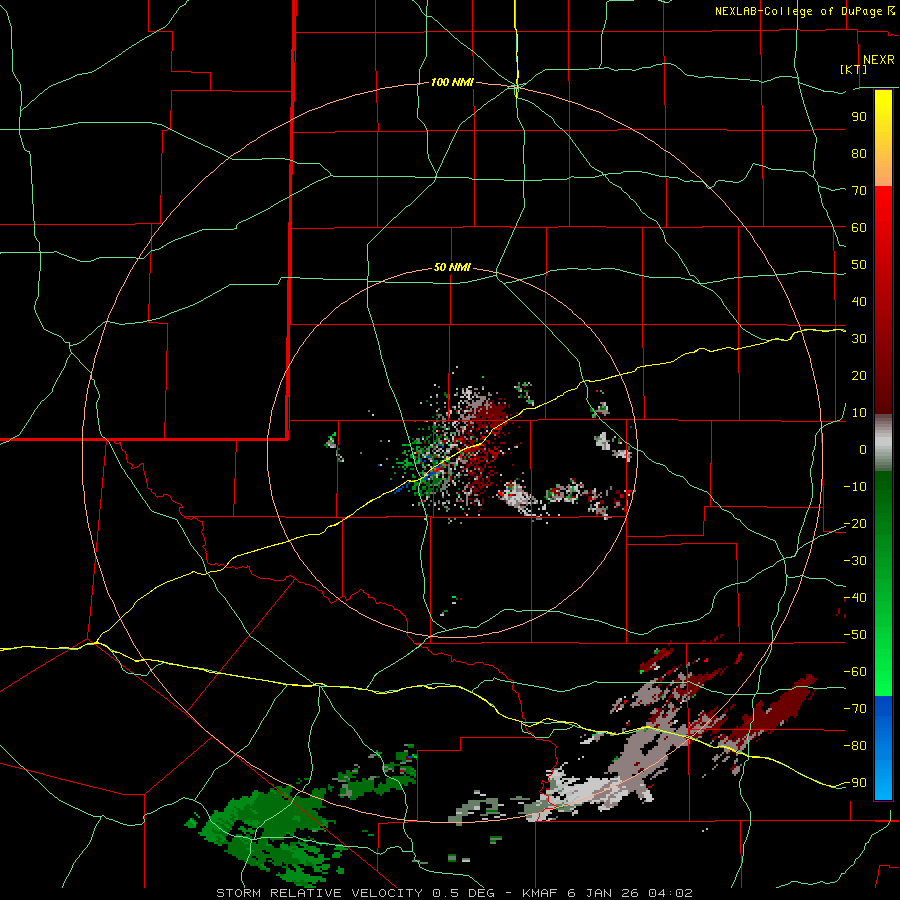
Task: Click the positive 90 scale value
Action: (859, 117)
